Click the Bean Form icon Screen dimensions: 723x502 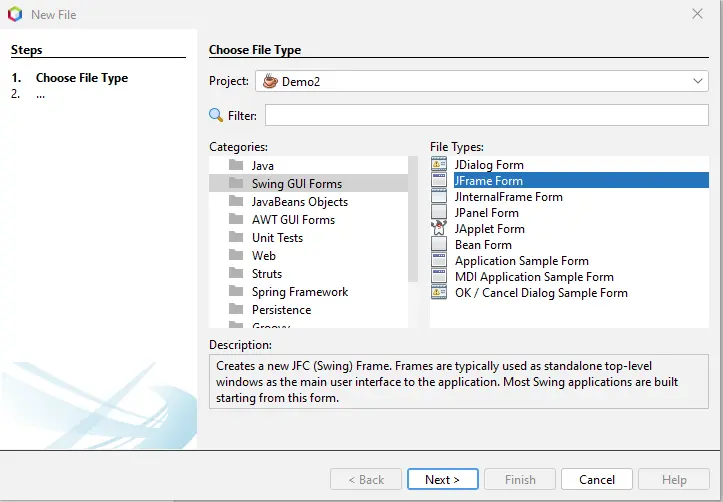(x=439, y=244)
